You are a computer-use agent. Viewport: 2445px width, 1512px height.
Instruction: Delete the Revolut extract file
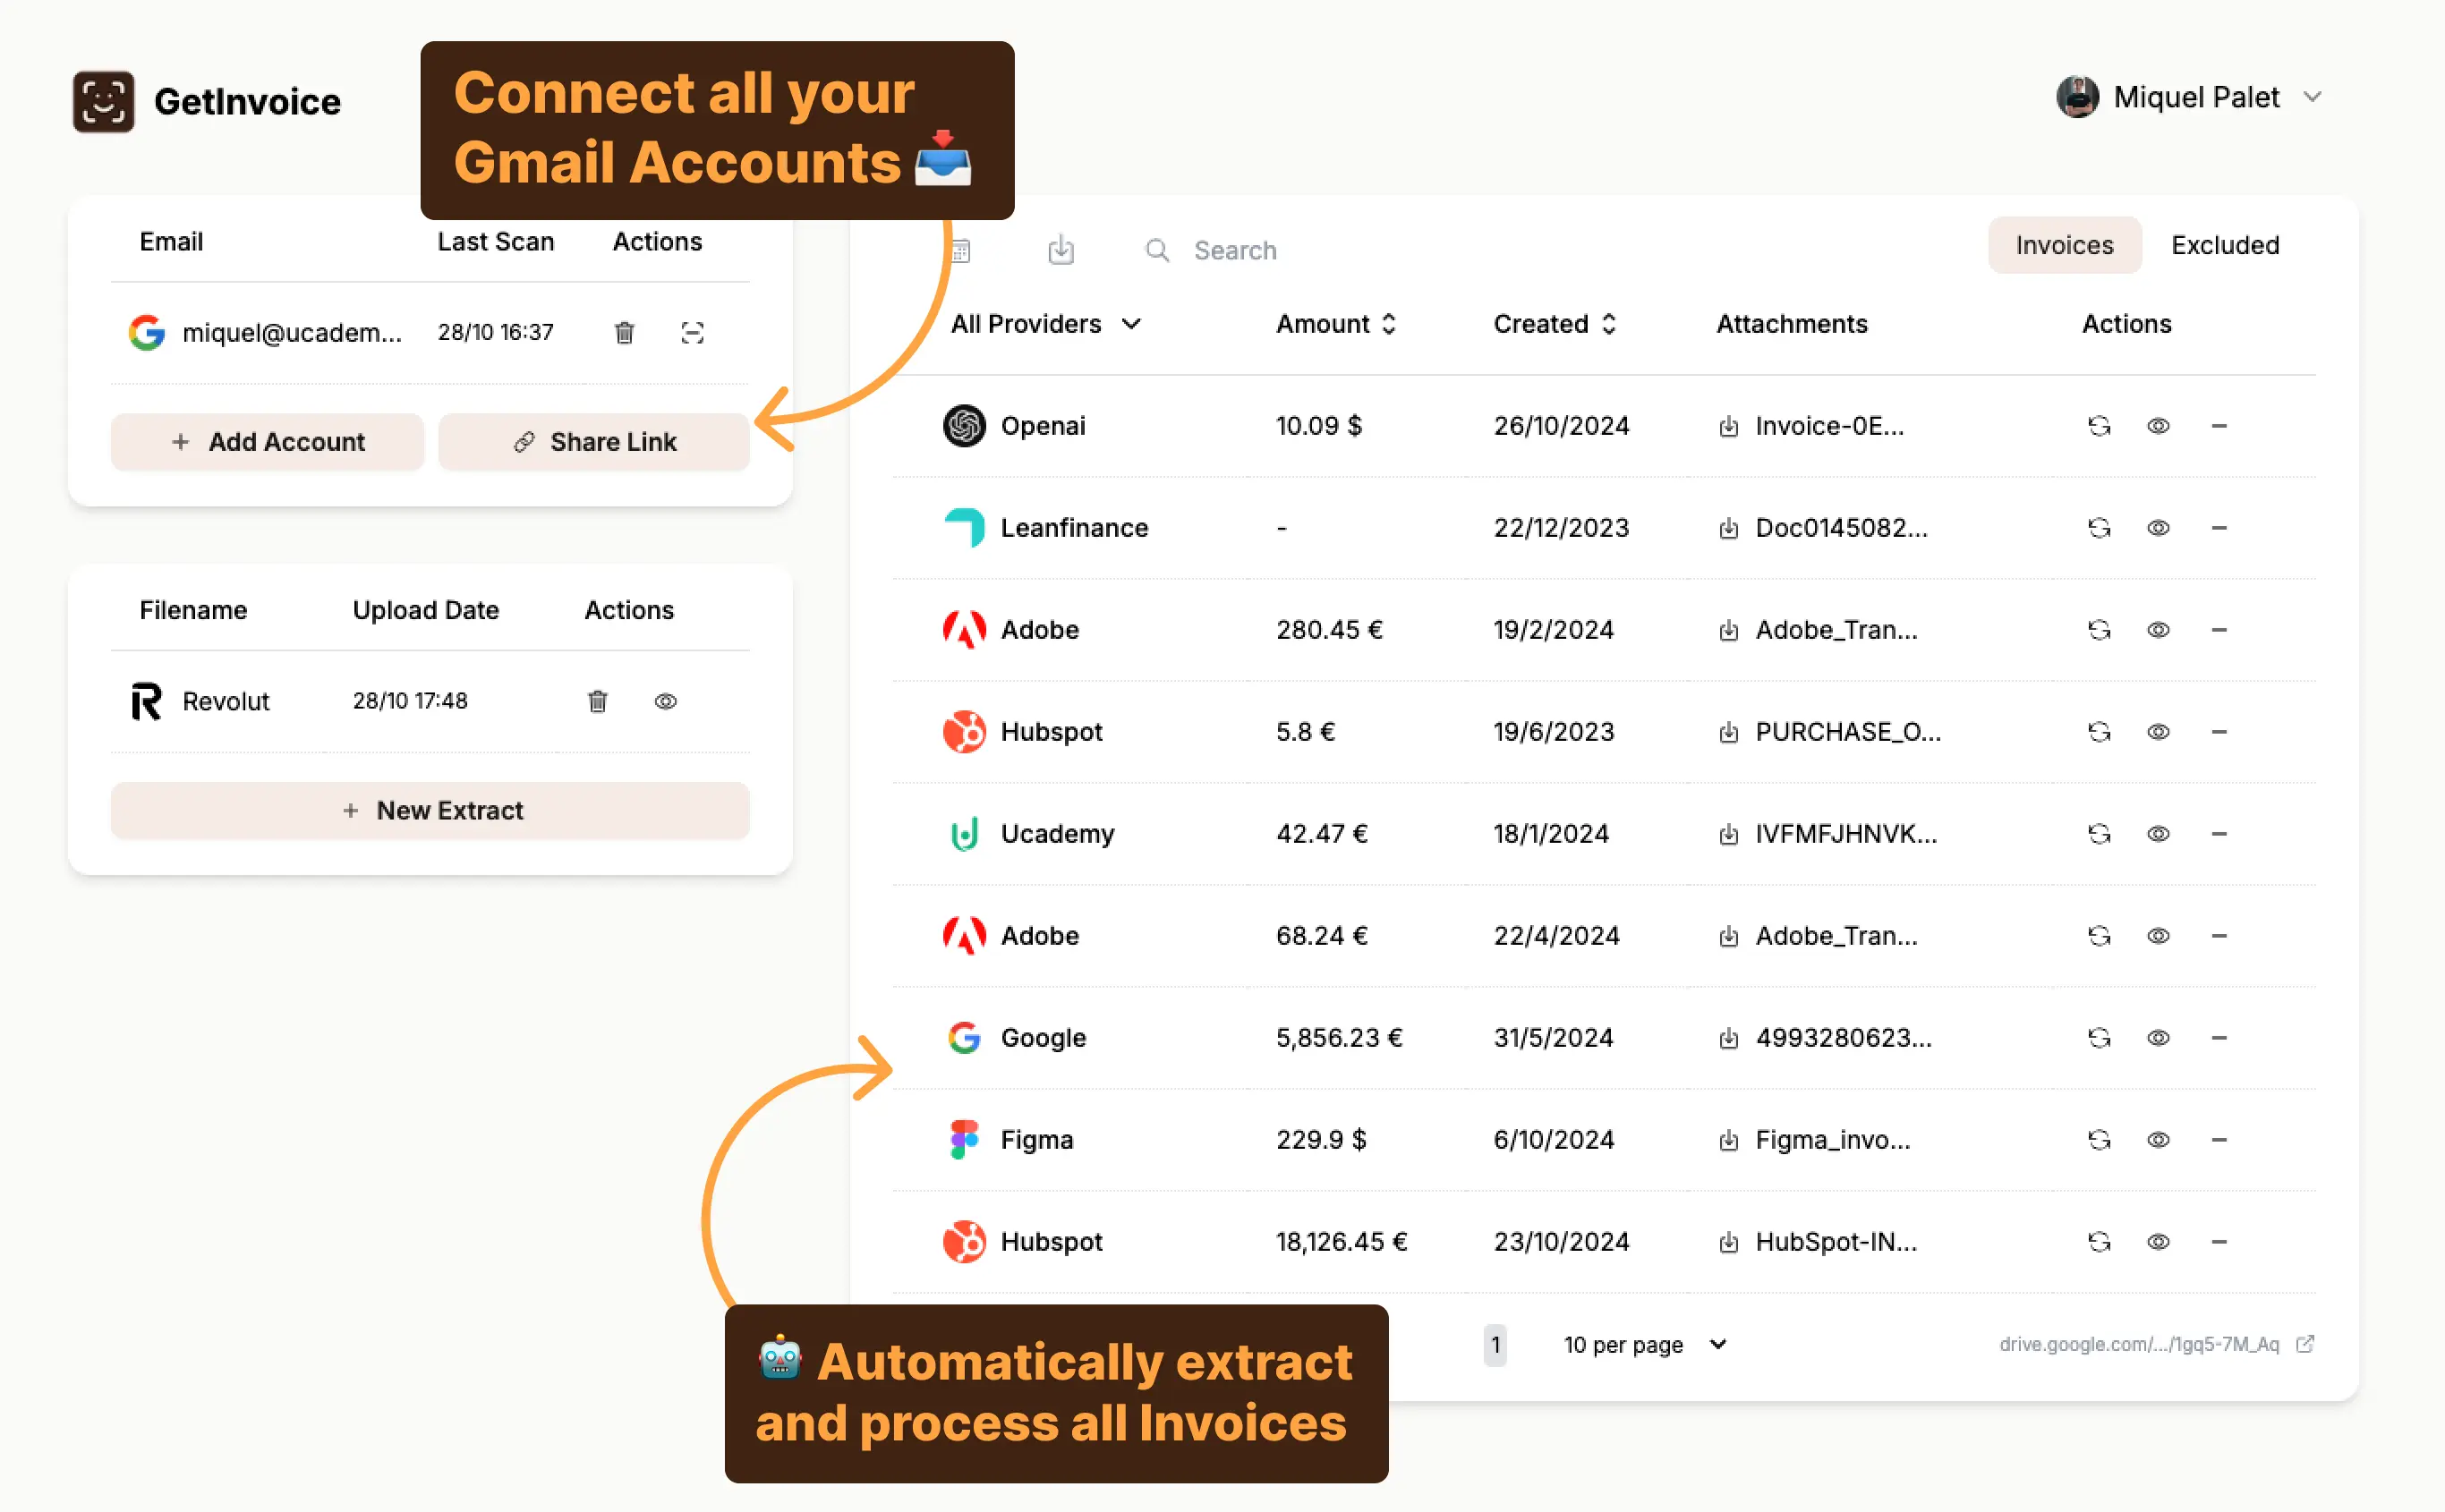[x=597, y=701]
